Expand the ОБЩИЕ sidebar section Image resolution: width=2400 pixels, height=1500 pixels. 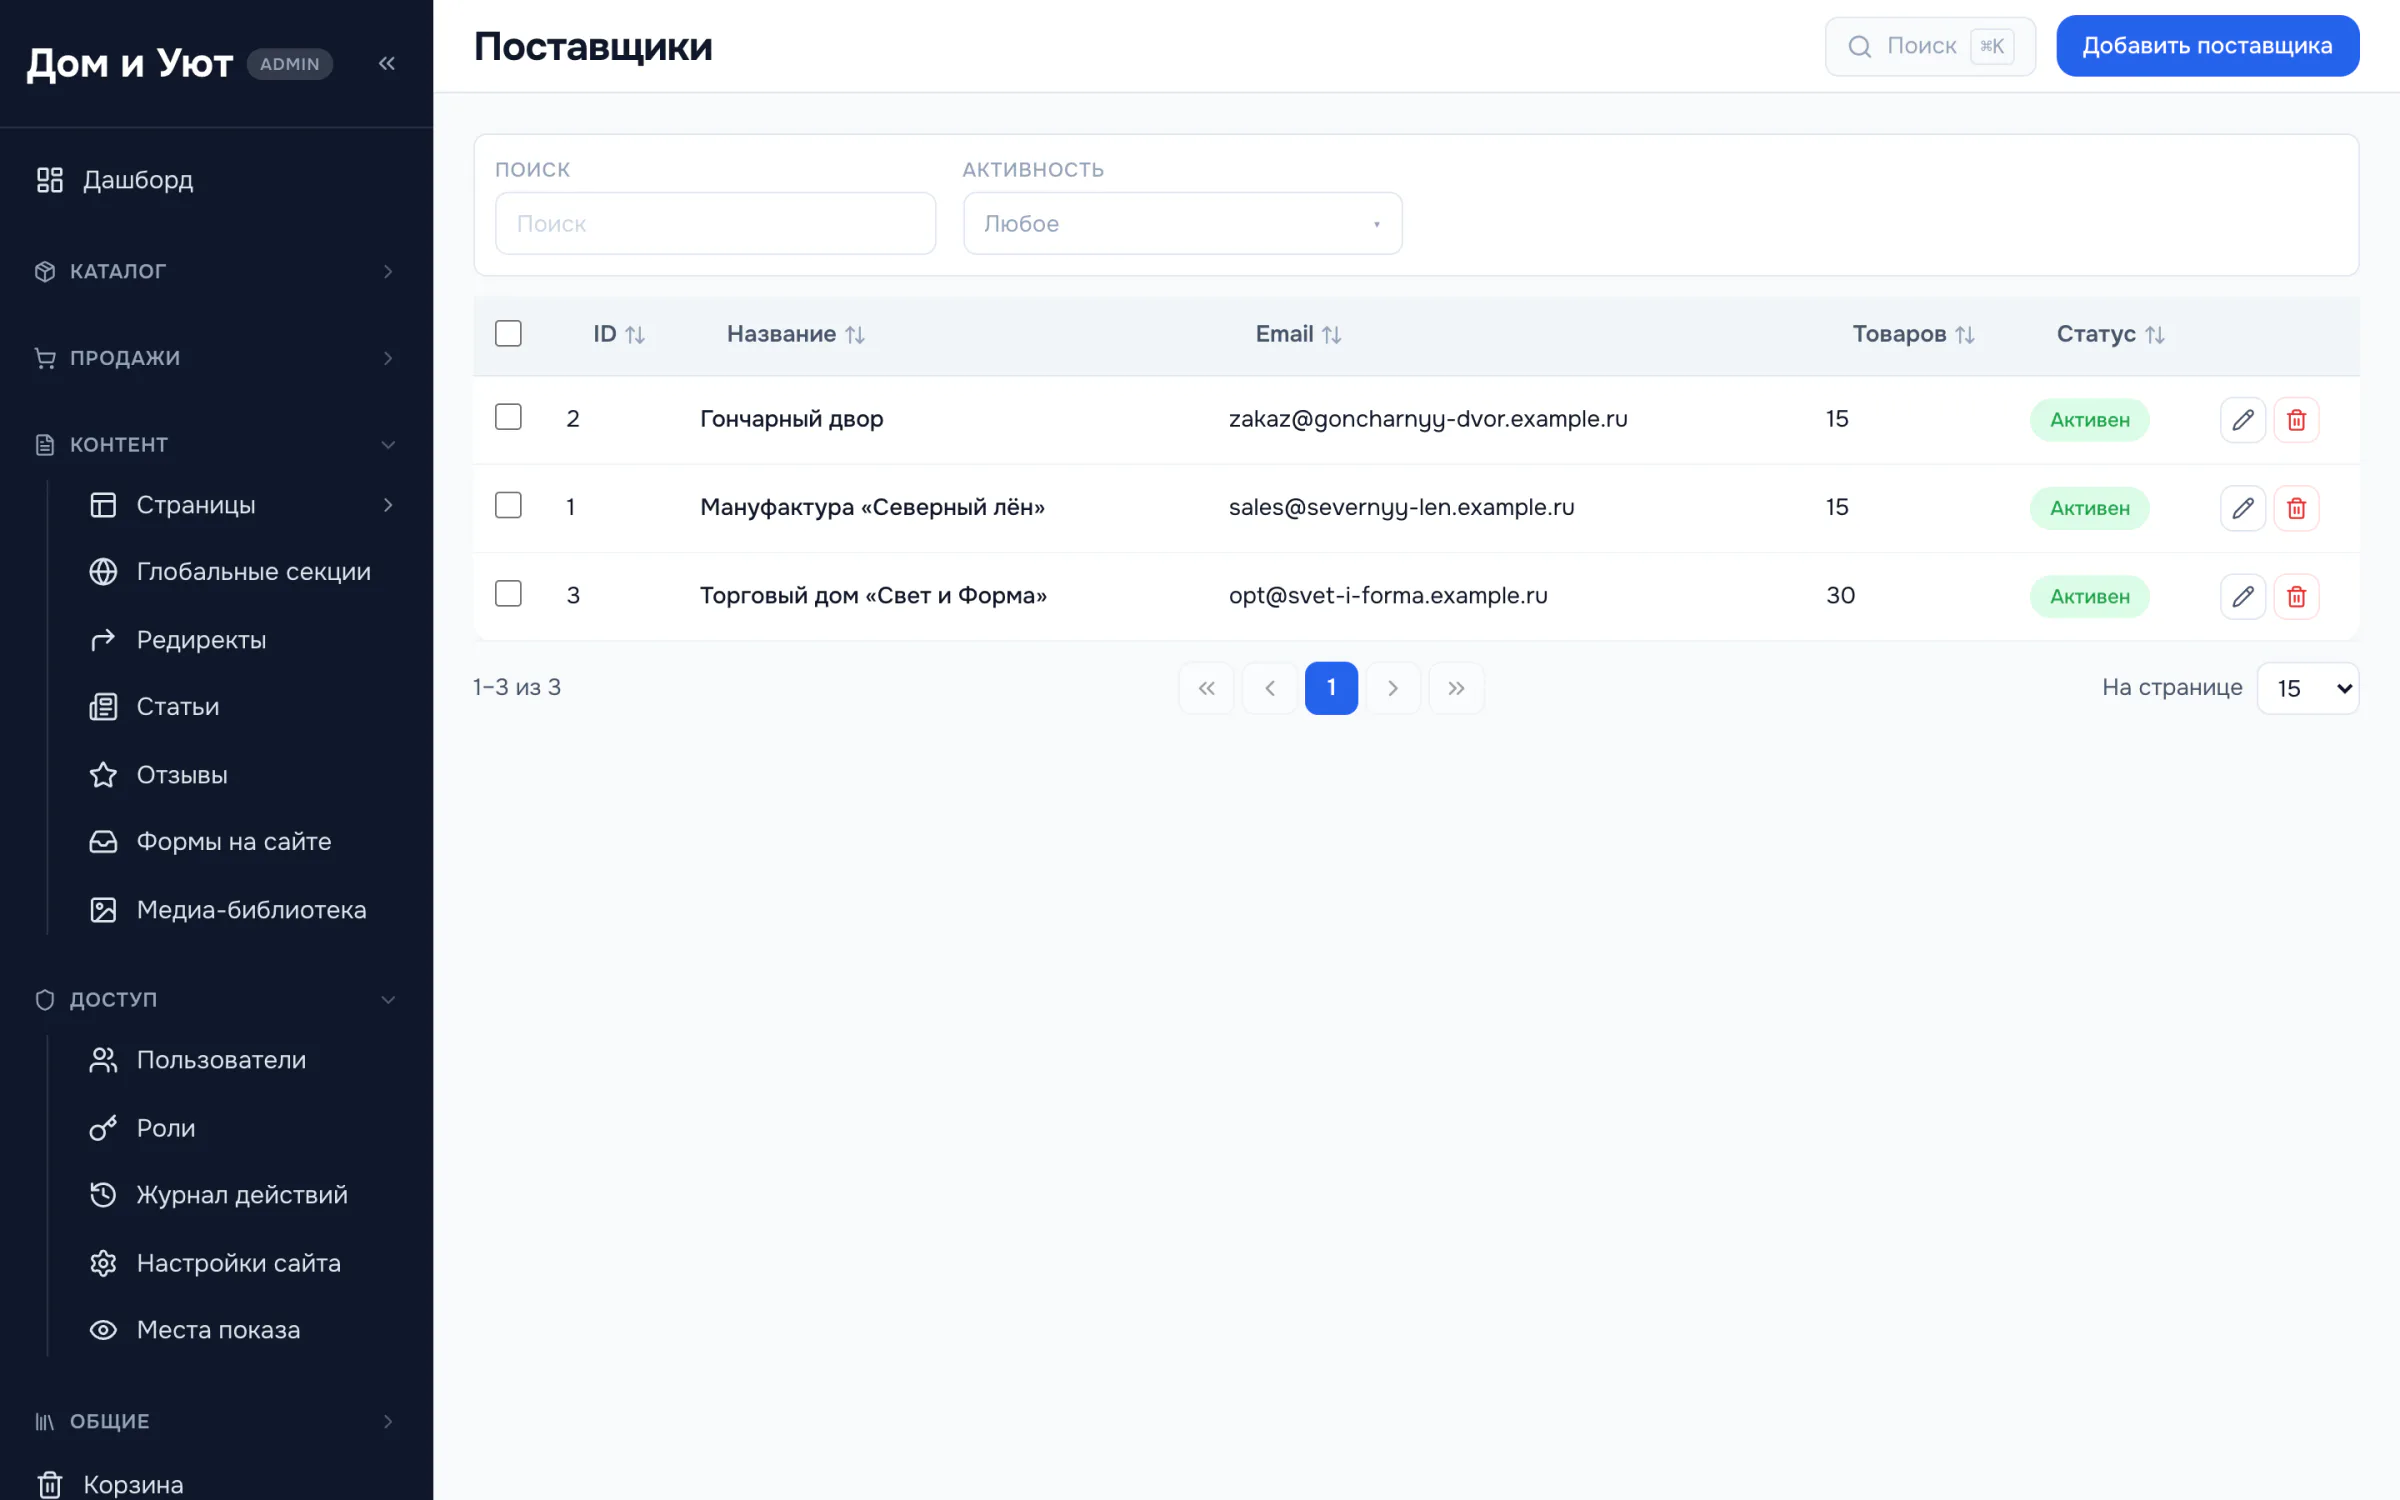click(x=216, y=1422)
